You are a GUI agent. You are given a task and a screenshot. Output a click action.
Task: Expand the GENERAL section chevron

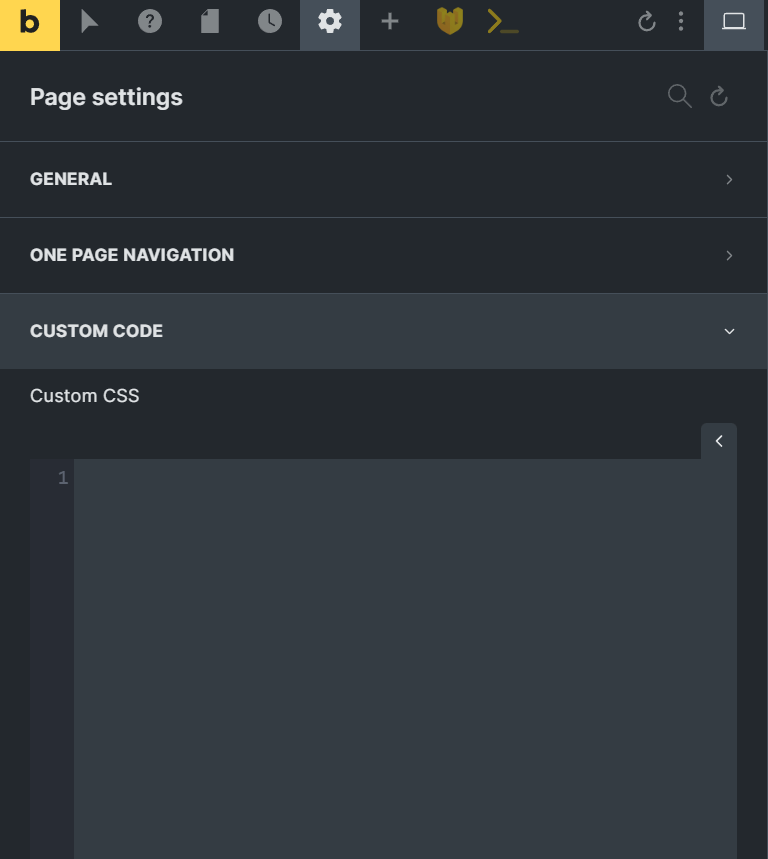[x=729, y=180]
